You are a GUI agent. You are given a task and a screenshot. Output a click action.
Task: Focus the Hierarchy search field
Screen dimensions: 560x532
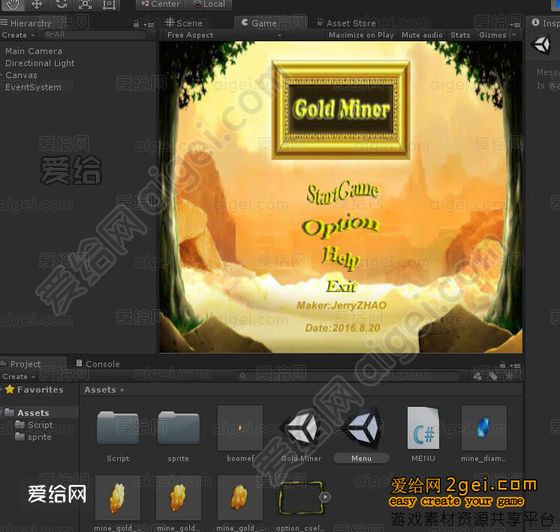point(95,35)
